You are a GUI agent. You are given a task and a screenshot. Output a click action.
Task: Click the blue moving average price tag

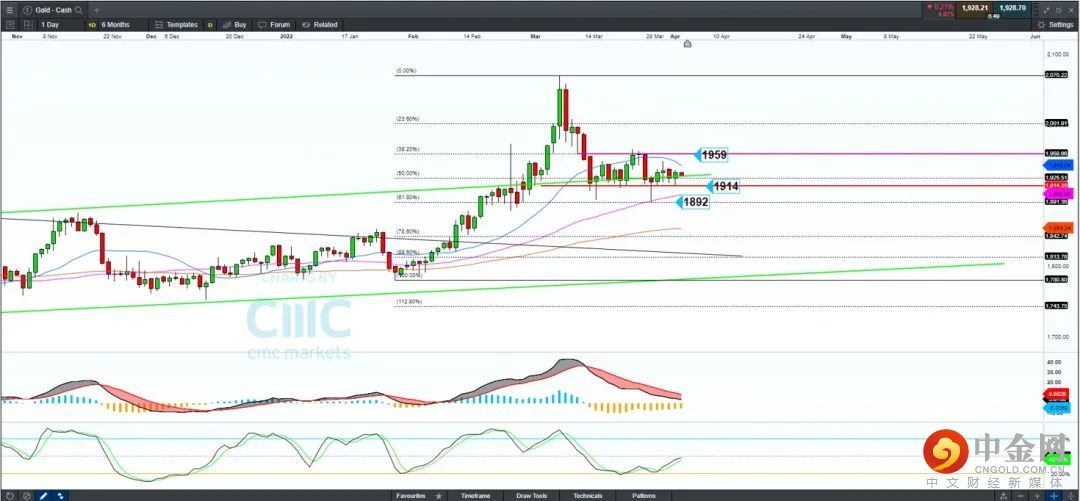tap(1058, 165)
